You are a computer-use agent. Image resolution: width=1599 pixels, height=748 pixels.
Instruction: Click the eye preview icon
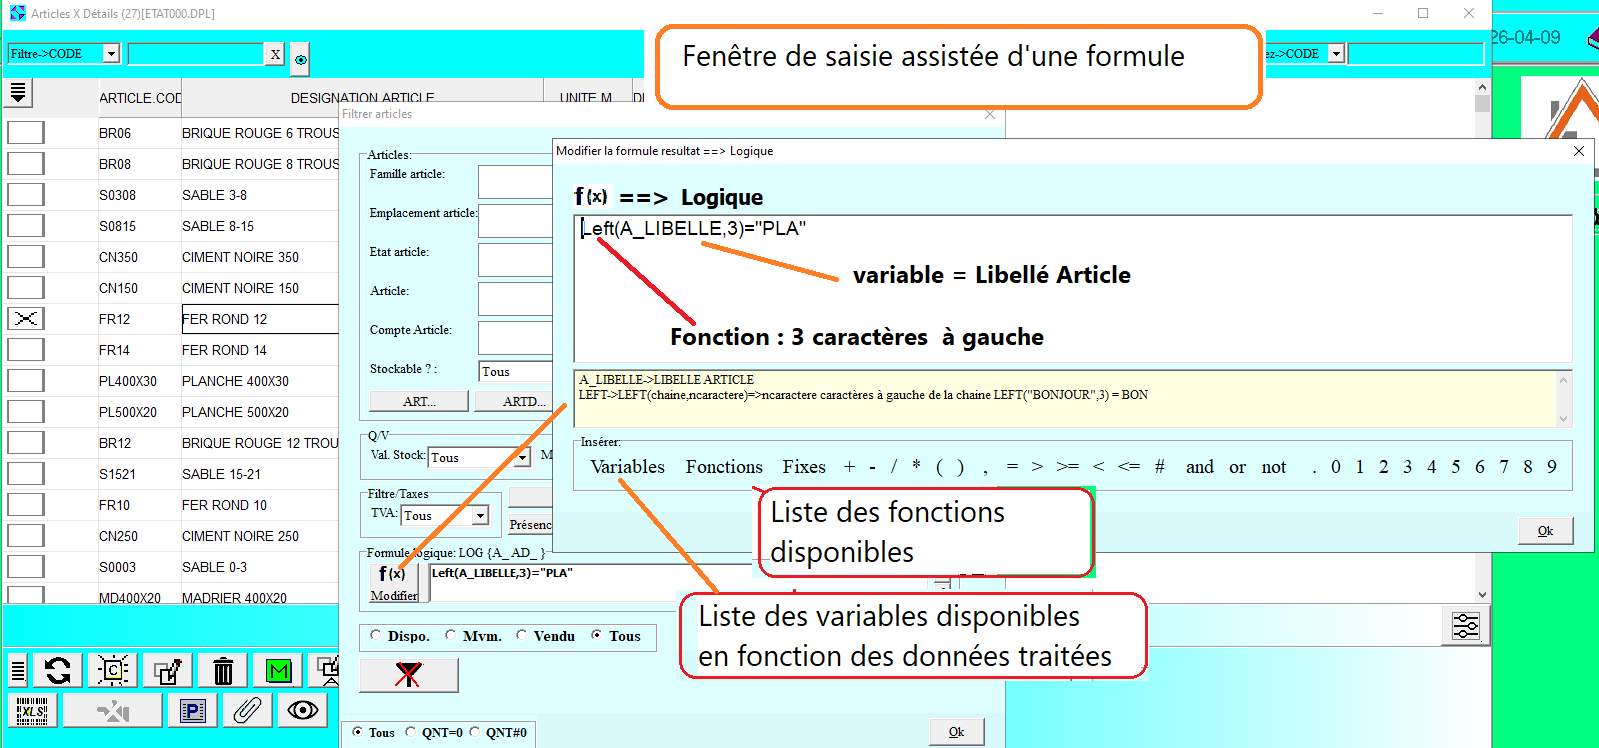(302, 711)
